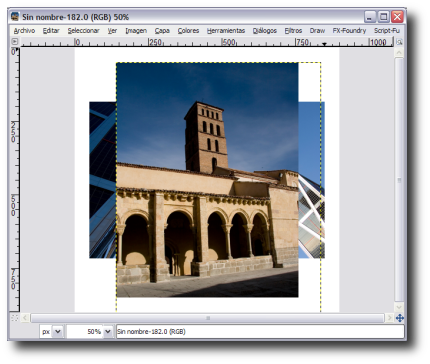Open the Editar menu
Screen dimensions: 430x364
[51, 31]
